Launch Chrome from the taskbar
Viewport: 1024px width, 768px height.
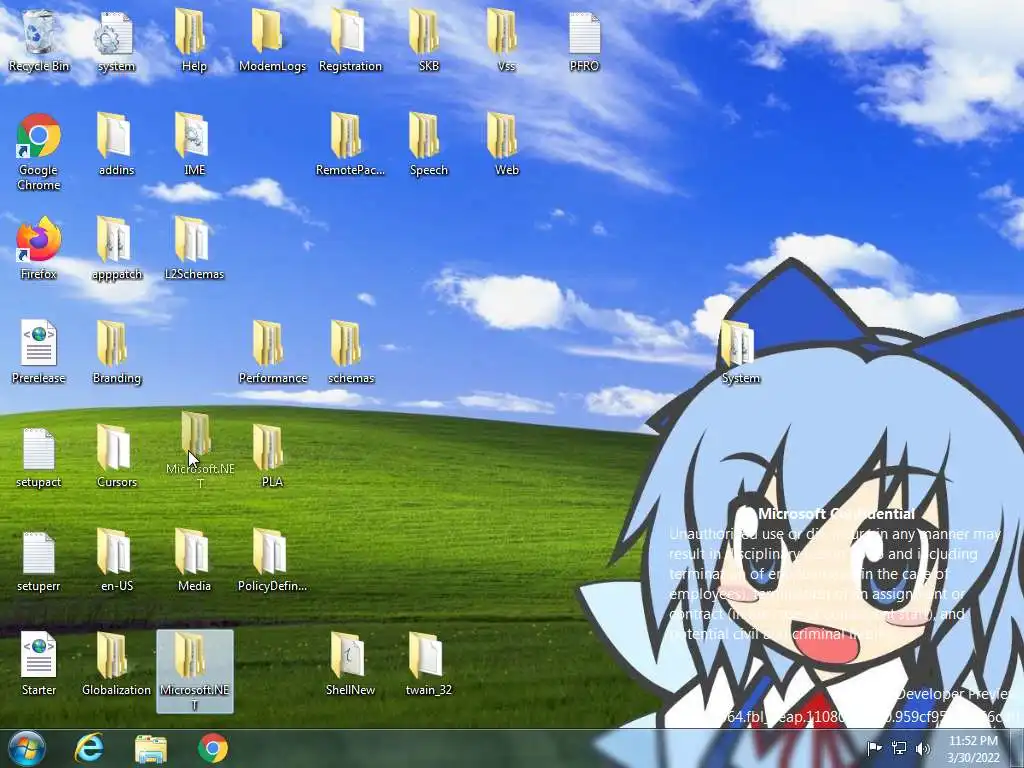pyautogui.click(x=213, y=748)
